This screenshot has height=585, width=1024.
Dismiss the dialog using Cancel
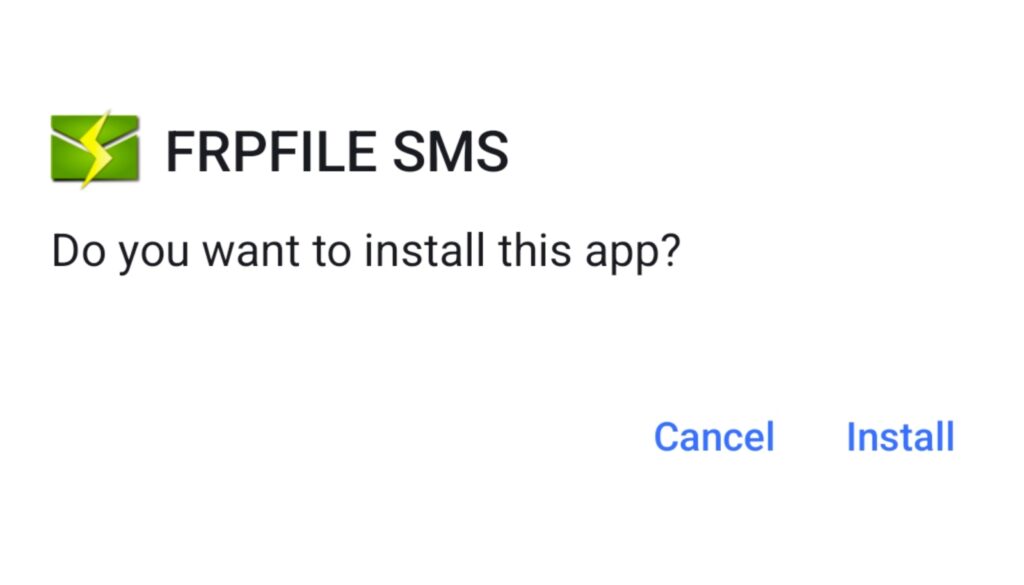point(714,437)
